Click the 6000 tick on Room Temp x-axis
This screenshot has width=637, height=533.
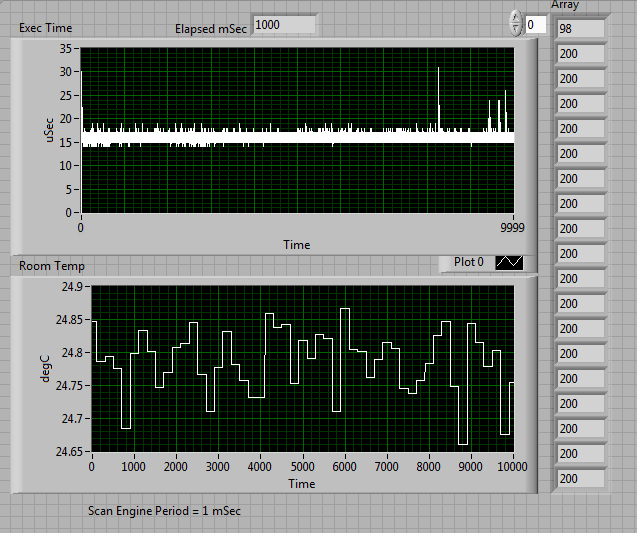(344, 466)
